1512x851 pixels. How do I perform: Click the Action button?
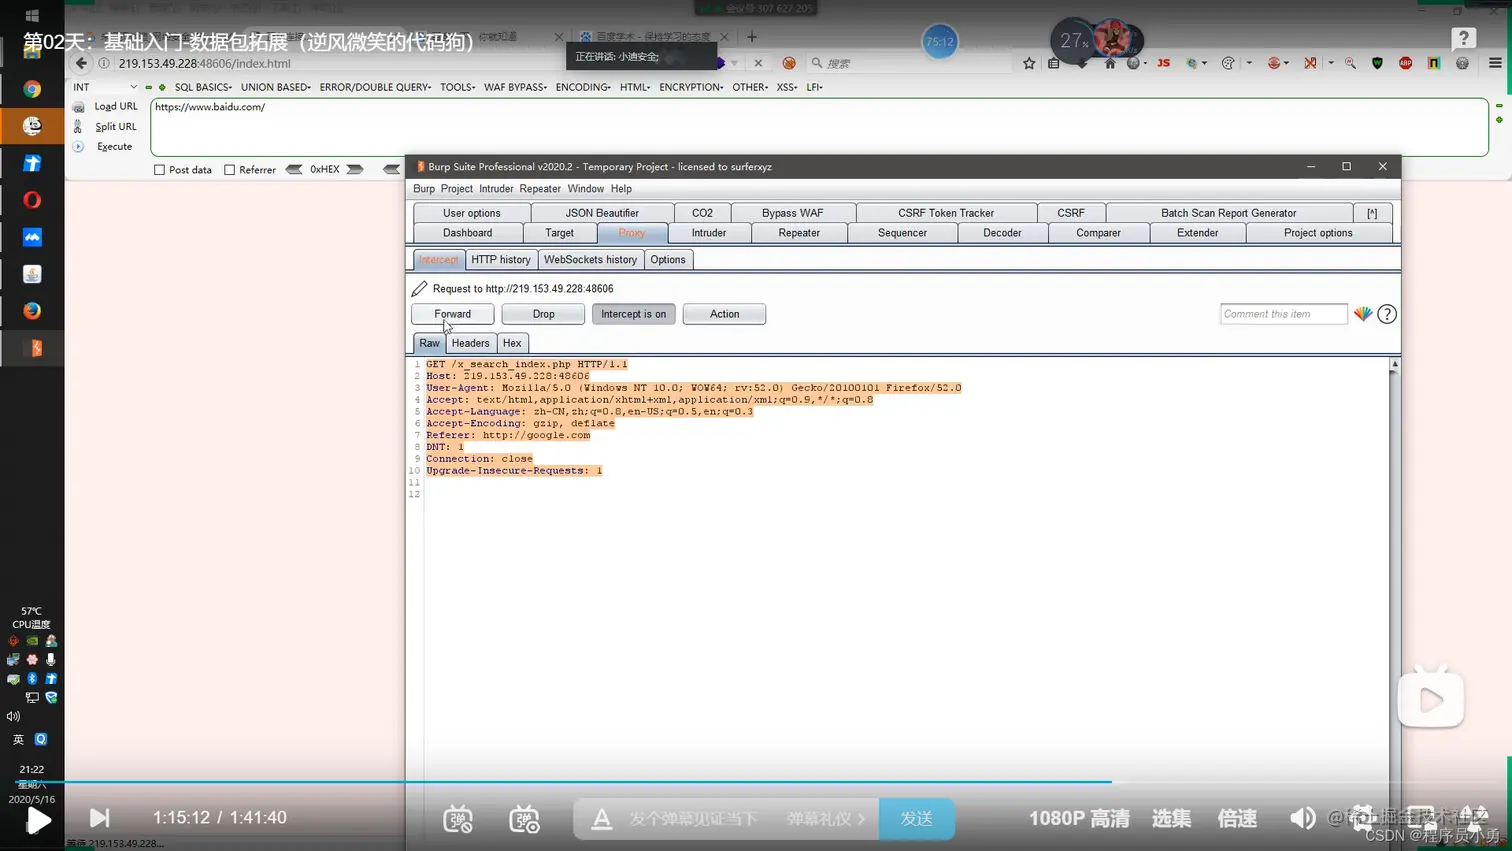coord(724,314)
